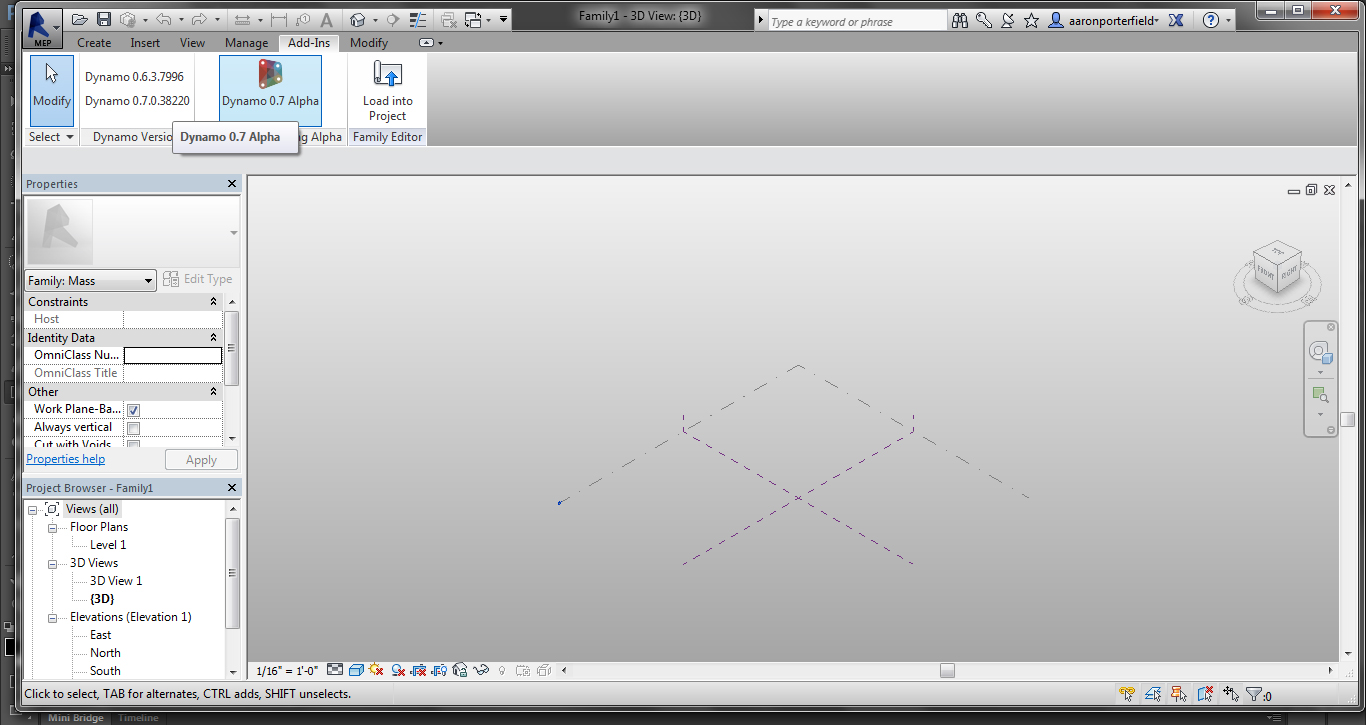The width and height of the screenshot is (1366, 725).
Task: Click the Help question mark icon
Action: pos(1210,20)
